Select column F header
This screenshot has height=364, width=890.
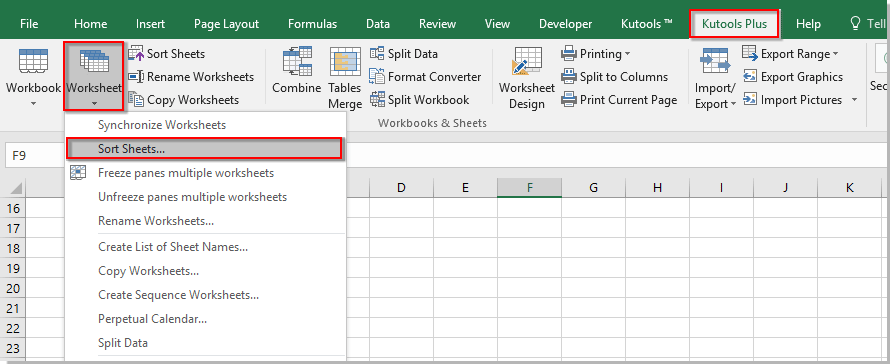coord(530,187)
